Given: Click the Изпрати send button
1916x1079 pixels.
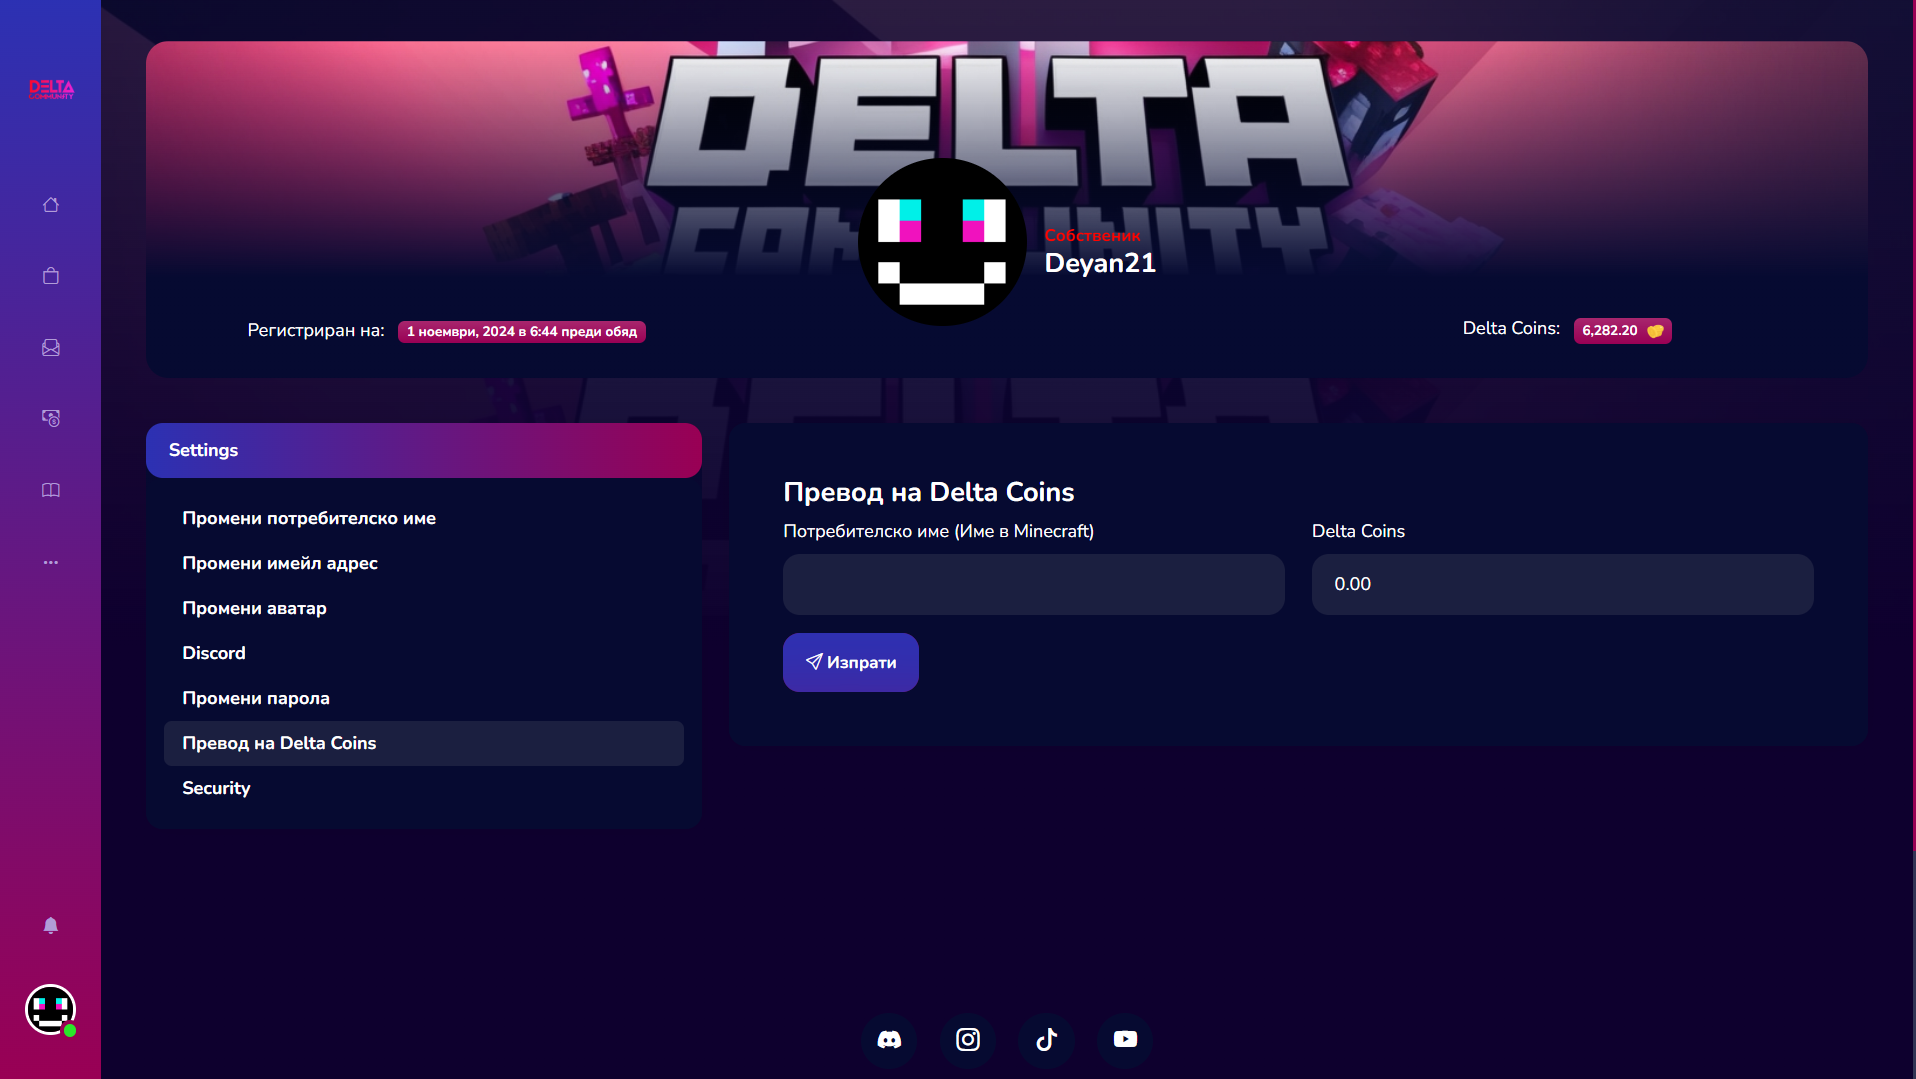Looking at the screenshot, I should (851, 662).
